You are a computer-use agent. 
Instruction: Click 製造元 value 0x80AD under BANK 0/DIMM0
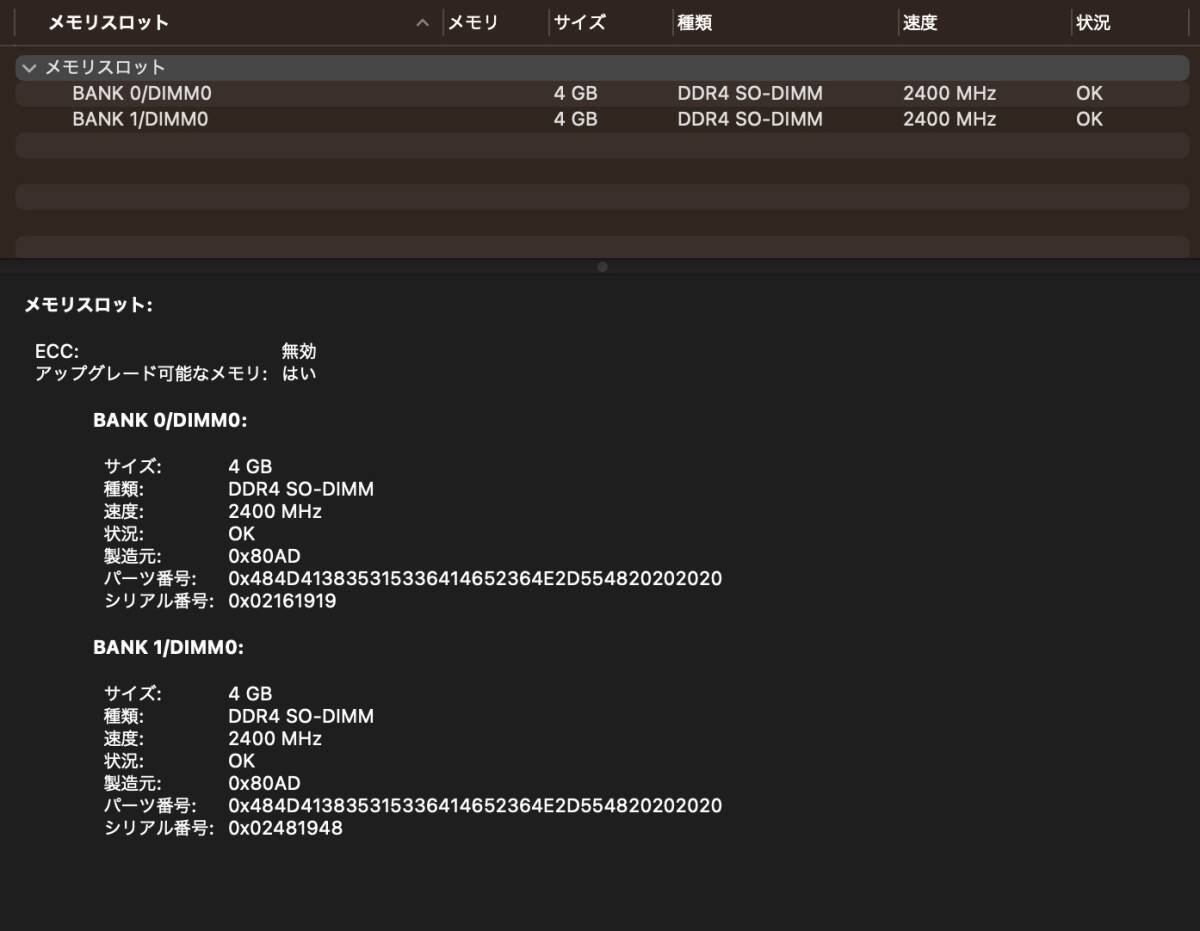coord(264,557)
